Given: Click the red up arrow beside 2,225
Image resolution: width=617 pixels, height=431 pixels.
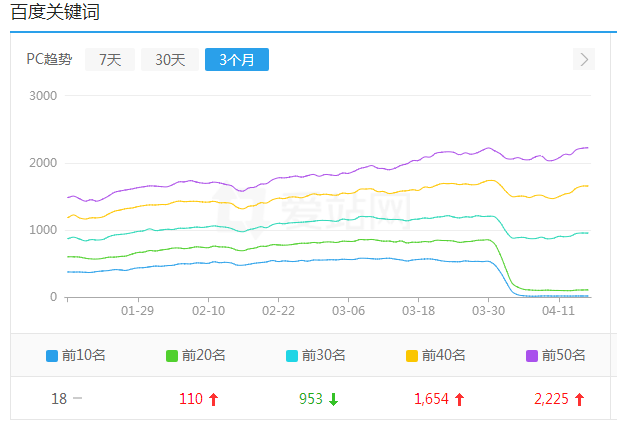Looking at the screenshot, I should click(579, 399).
